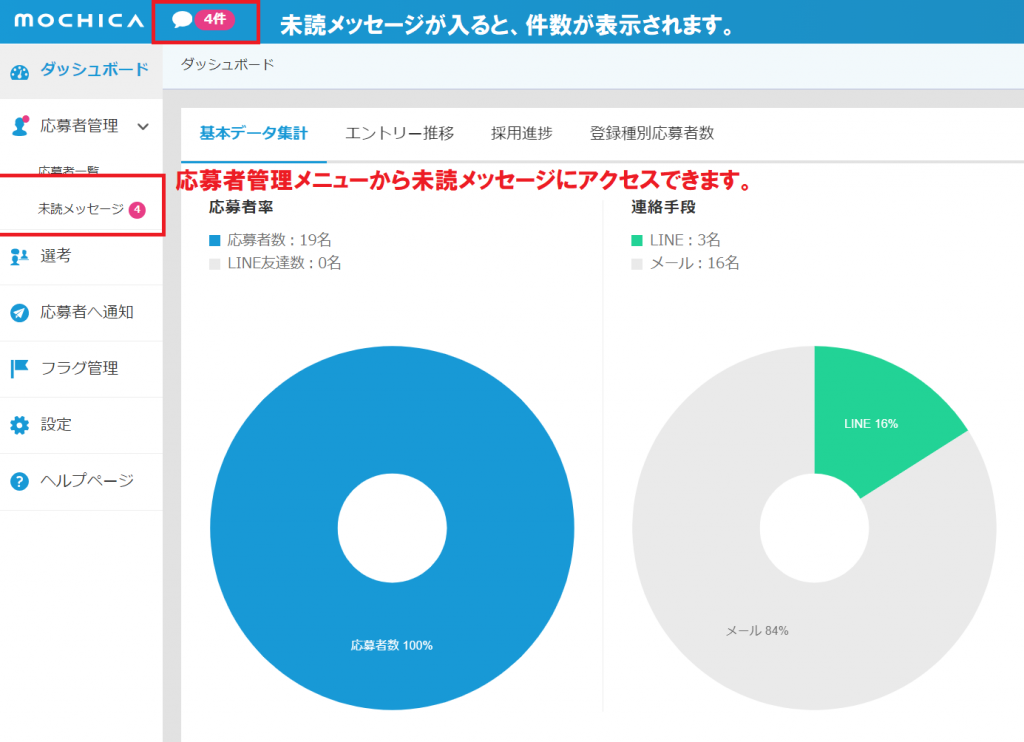Toggle the 応募者数 legend blue swatch
1024x742 pixels.
coord(215,240)
